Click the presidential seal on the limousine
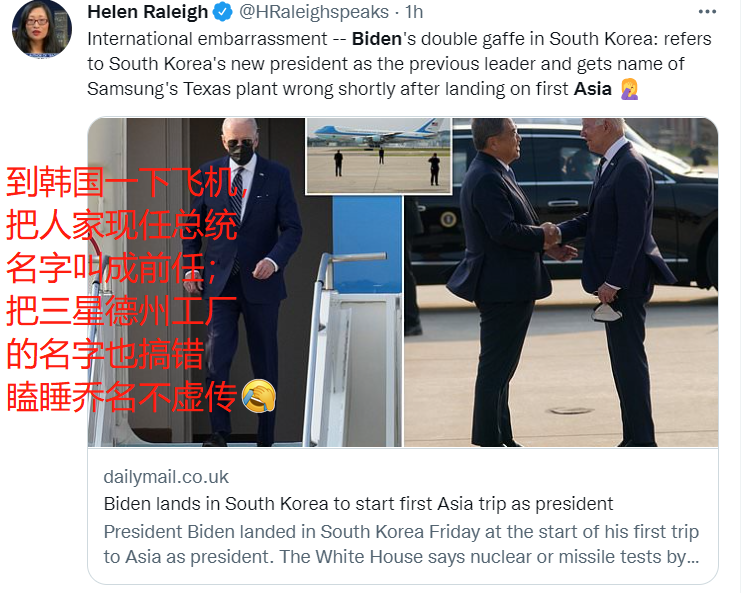The image size is (741, 593). [448, 219]
